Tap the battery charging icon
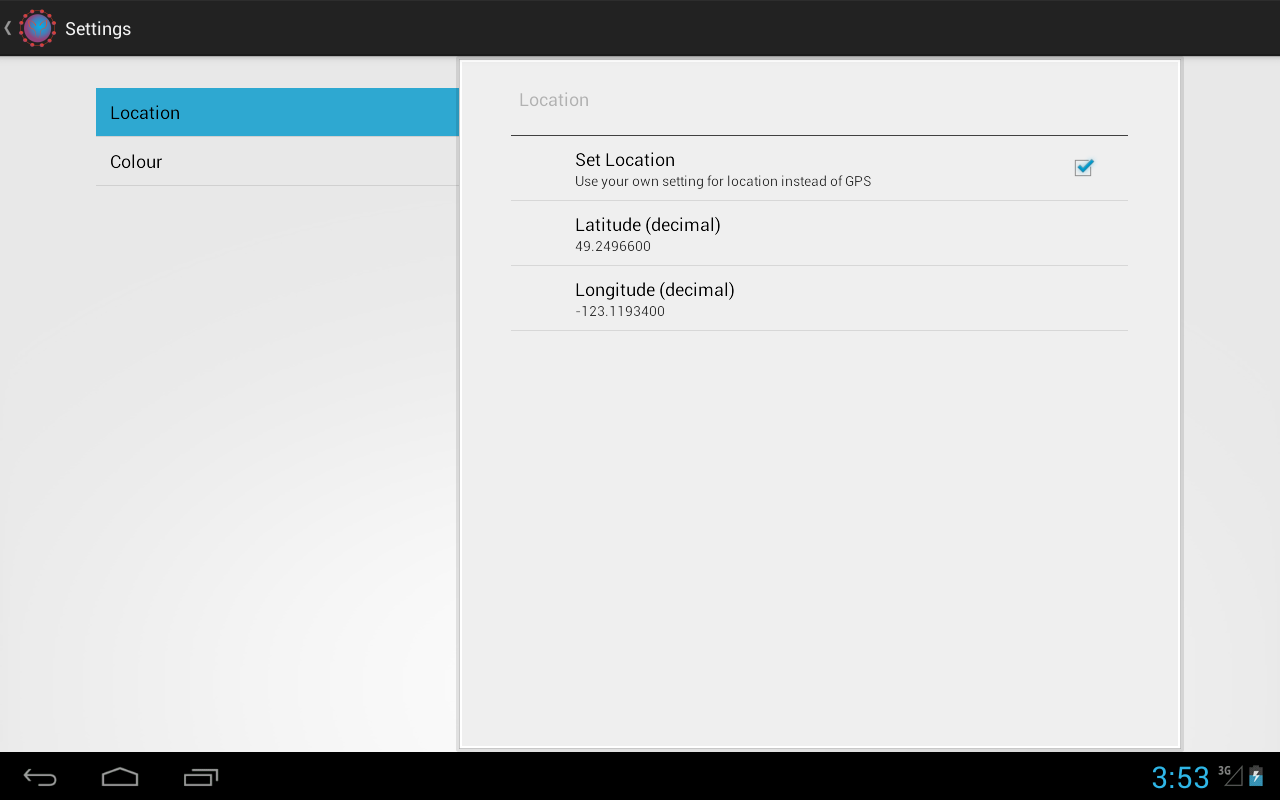Viewport: 1280px width, 800px height. 1256,776
